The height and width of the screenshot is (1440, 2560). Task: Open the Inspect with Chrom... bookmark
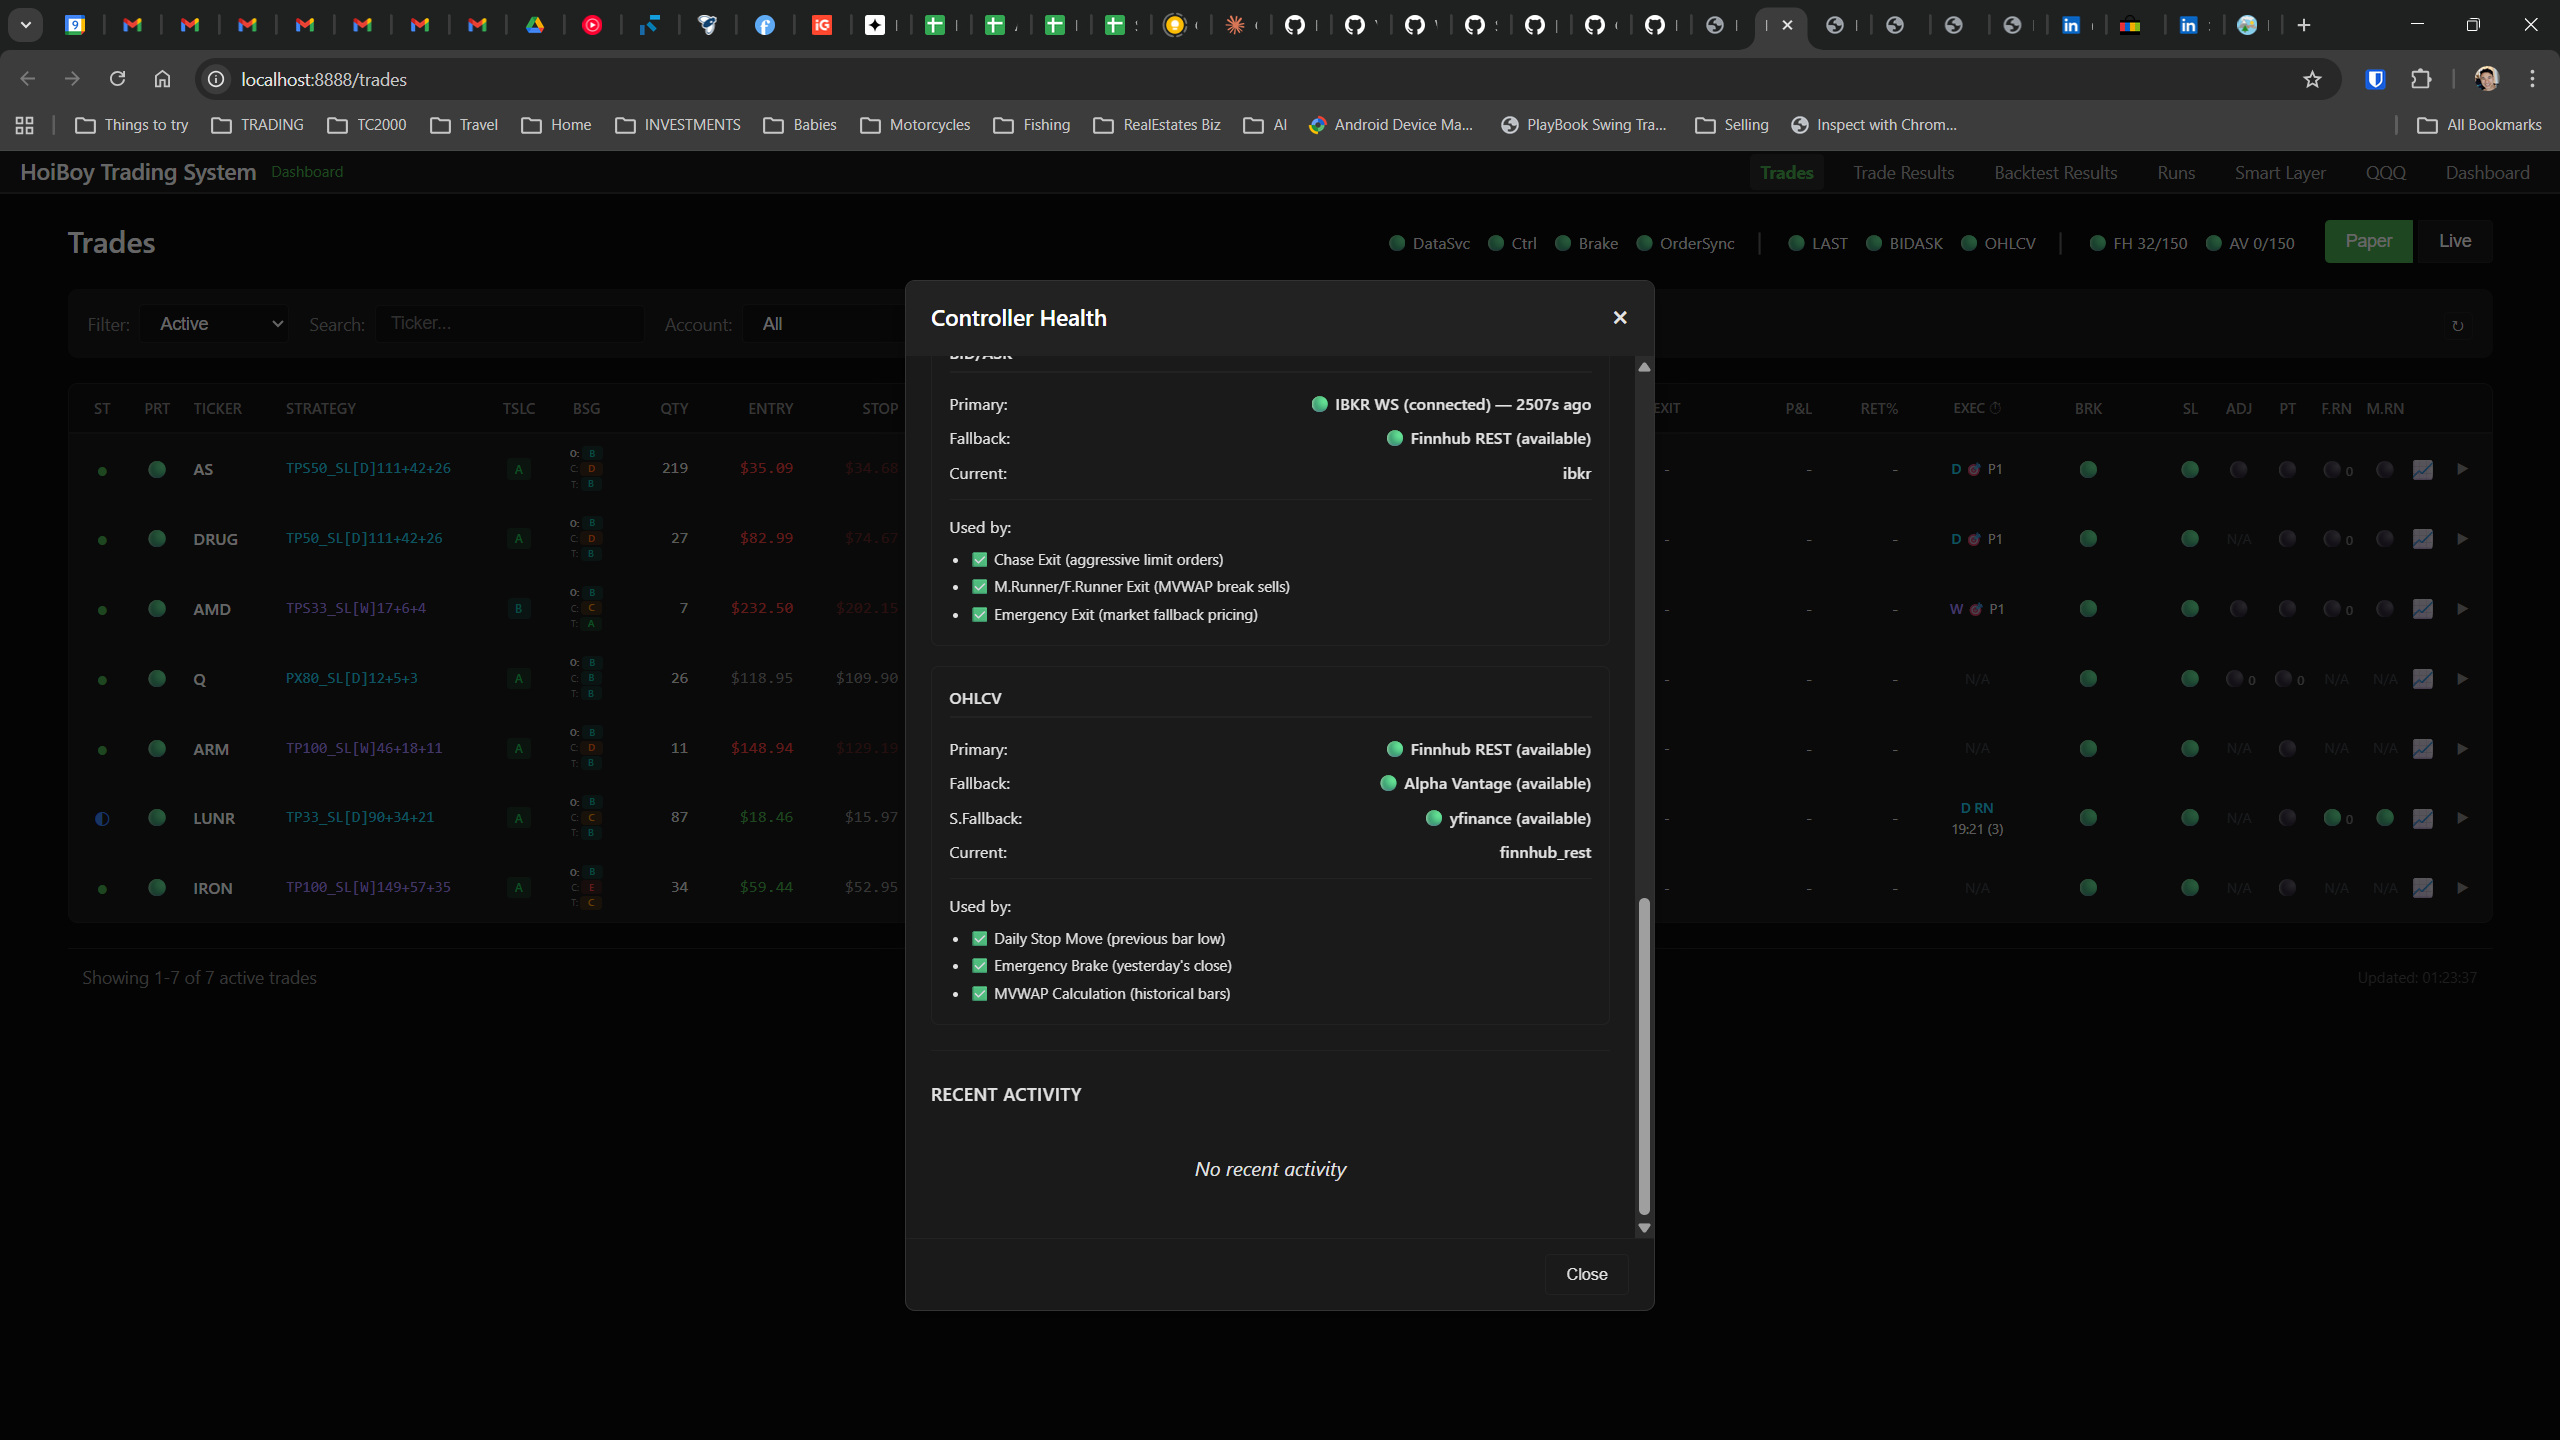pos(1874,125)
